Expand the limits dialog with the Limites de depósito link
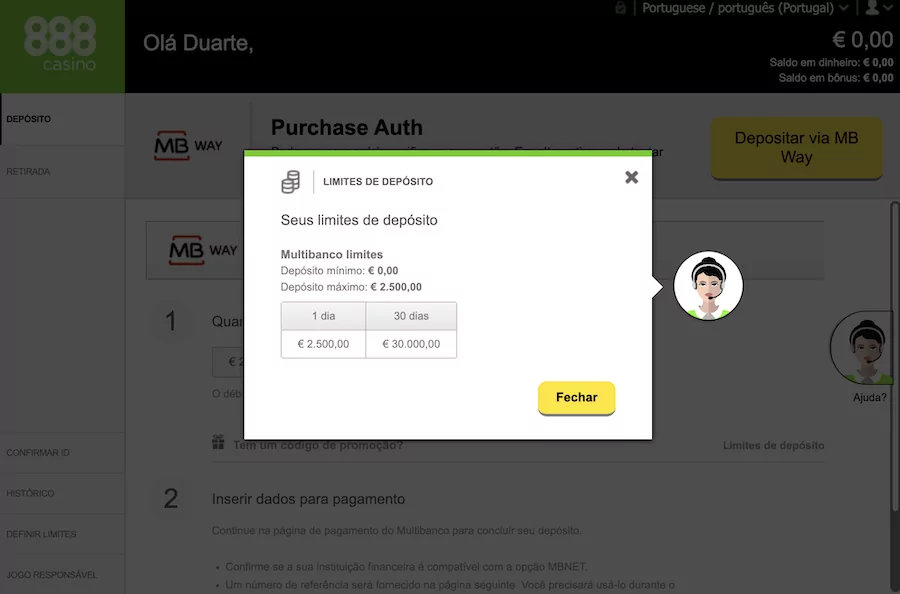This screenshot has width=900, height=594. [x=773, y=446]
